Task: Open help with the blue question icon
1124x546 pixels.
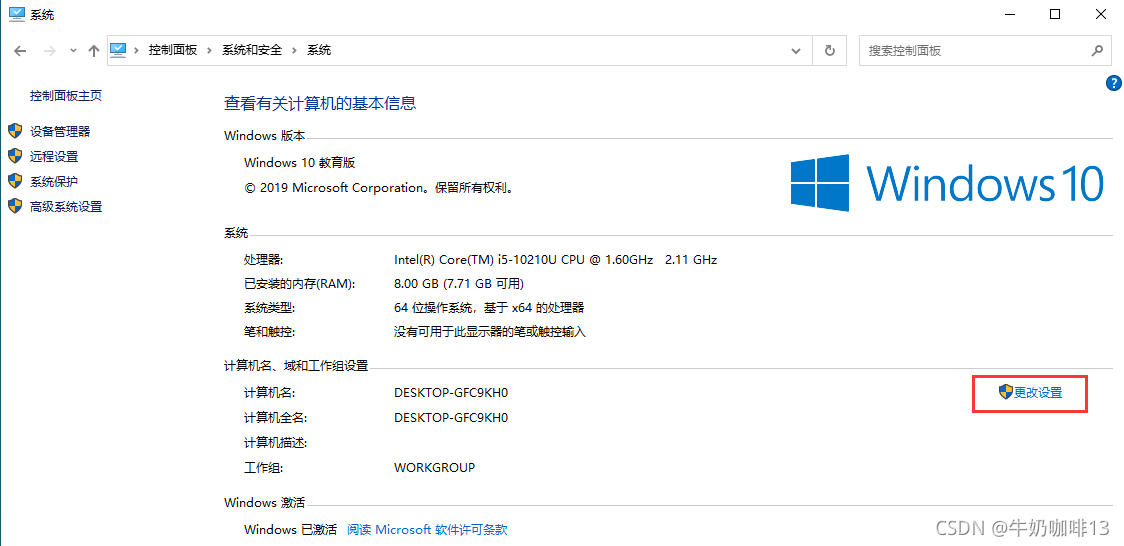Action: [x=1114, y=83]
